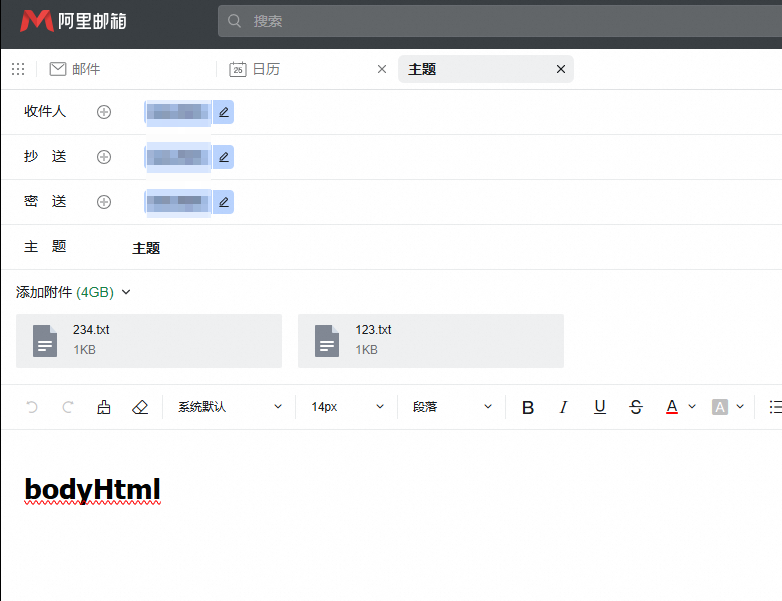Toggle italic formatting
The image size is (782, 601).
563,407
